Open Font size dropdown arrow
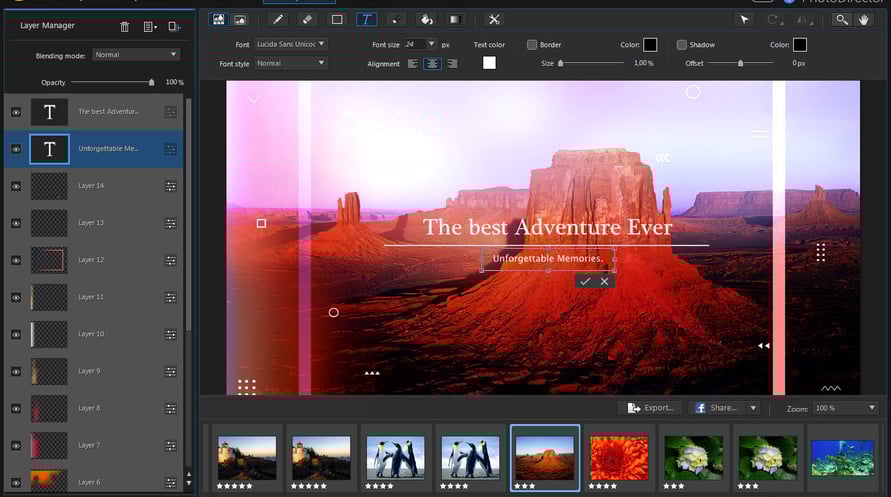 click(x=431, y=44)
